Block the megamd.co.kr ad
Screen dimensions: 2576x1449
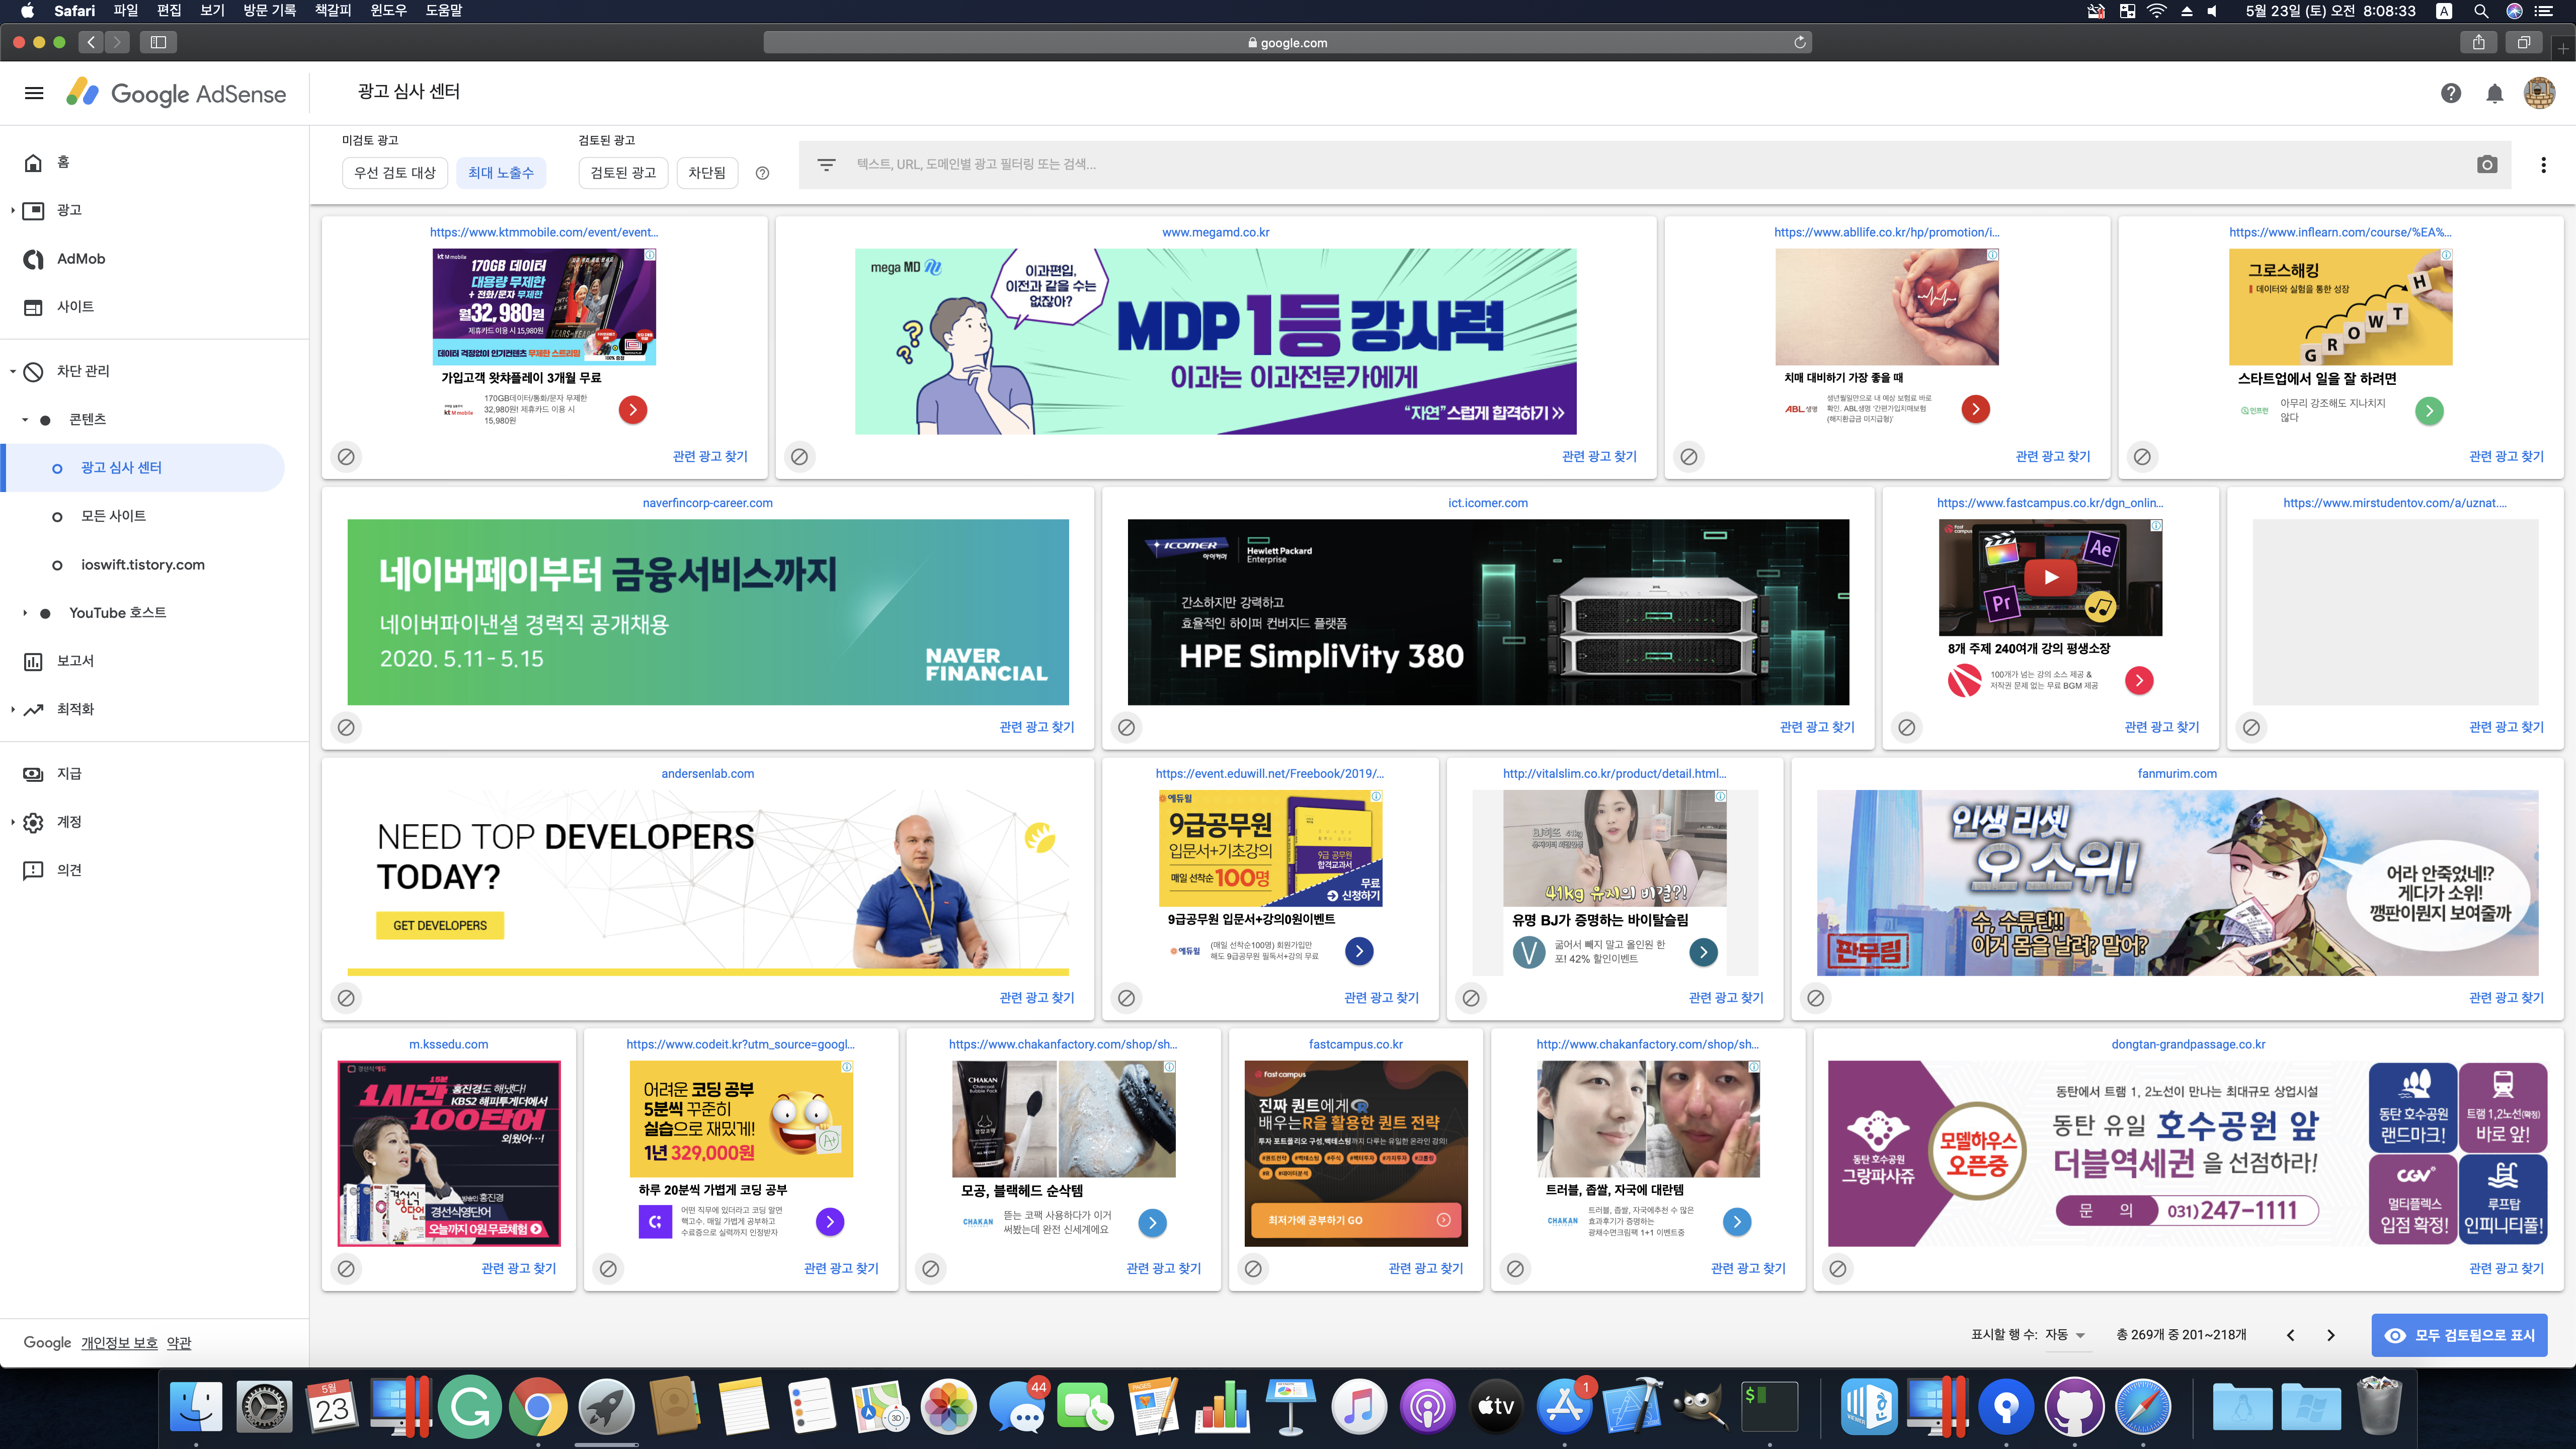799,457
